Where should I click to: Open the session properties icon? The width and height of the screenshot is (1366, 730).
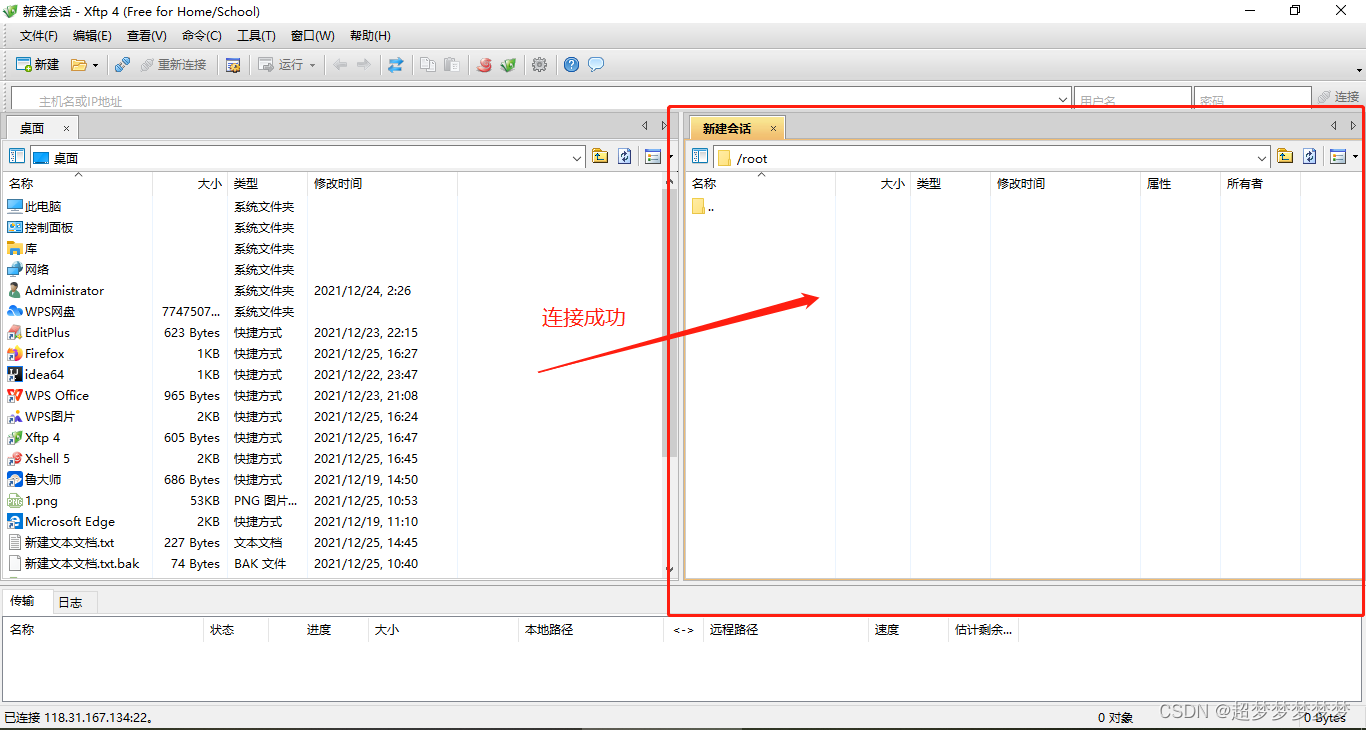tap(233, 65)
